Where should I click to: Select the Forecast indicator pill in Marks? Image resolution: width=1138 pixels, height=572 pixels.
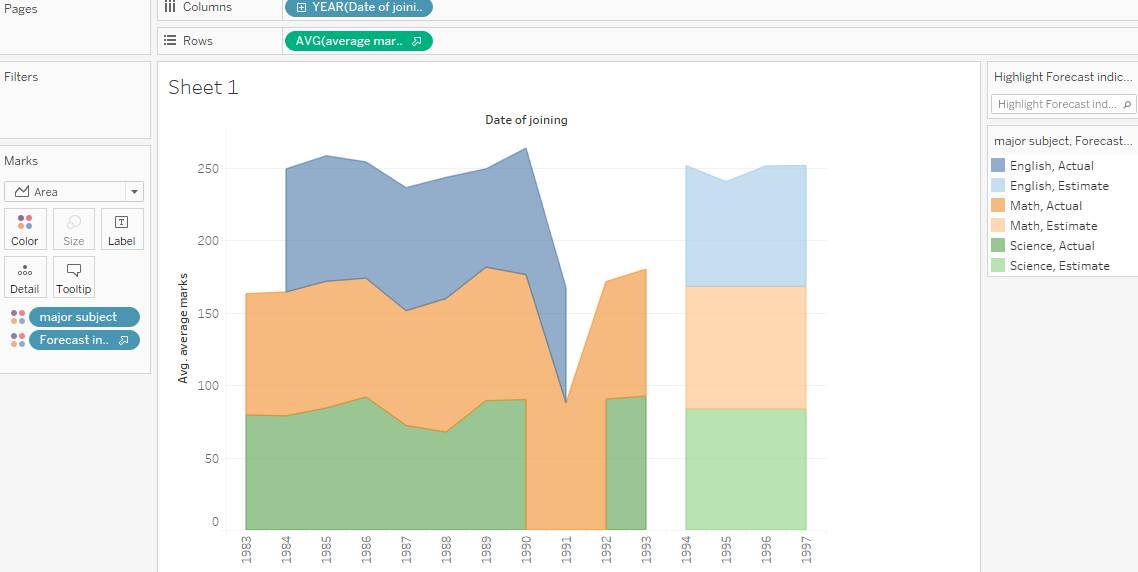84,340
